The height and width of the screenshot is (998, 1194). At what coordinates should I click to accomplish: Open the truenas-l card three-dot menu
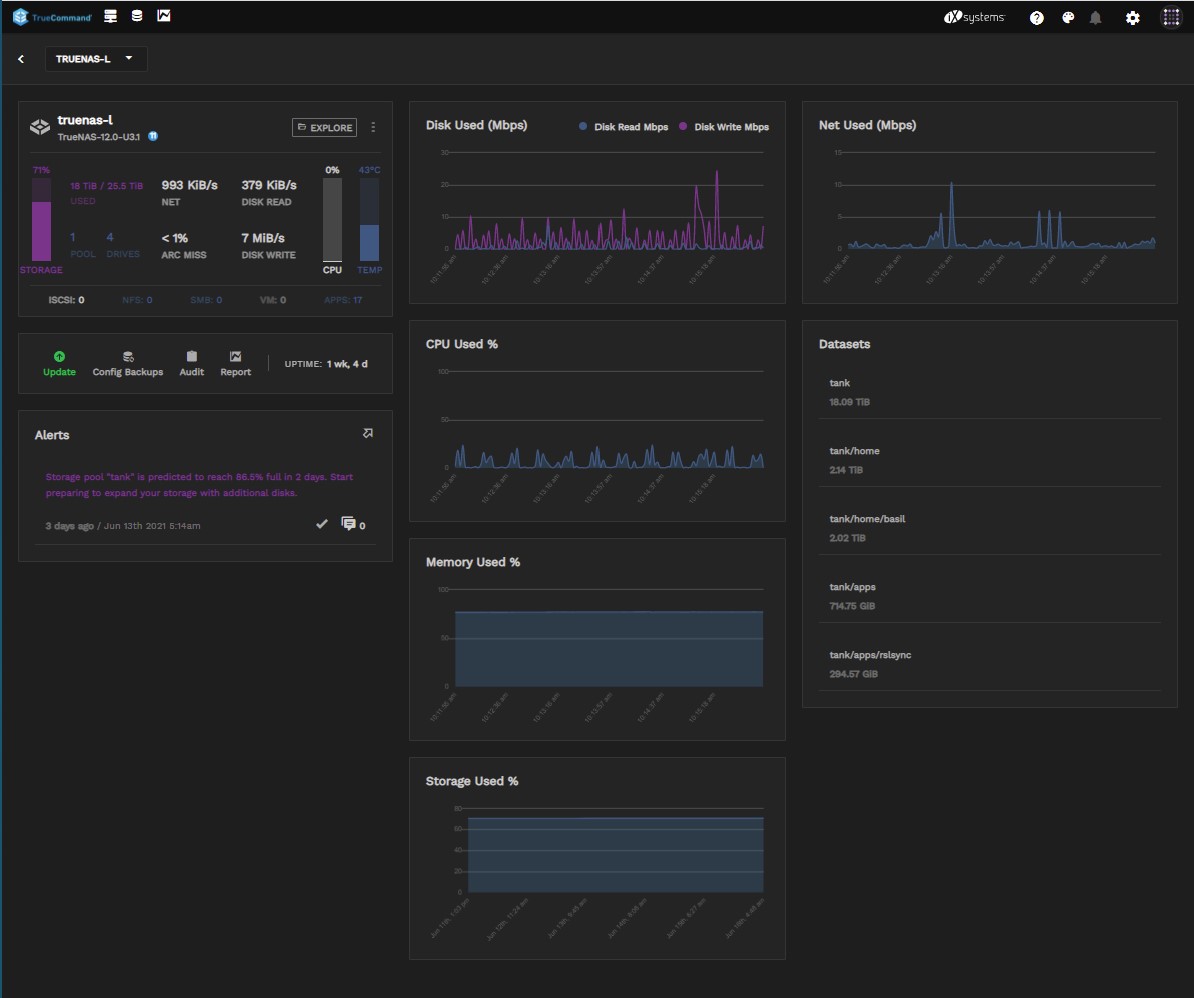pyautogui.click(x=373, y=127)
